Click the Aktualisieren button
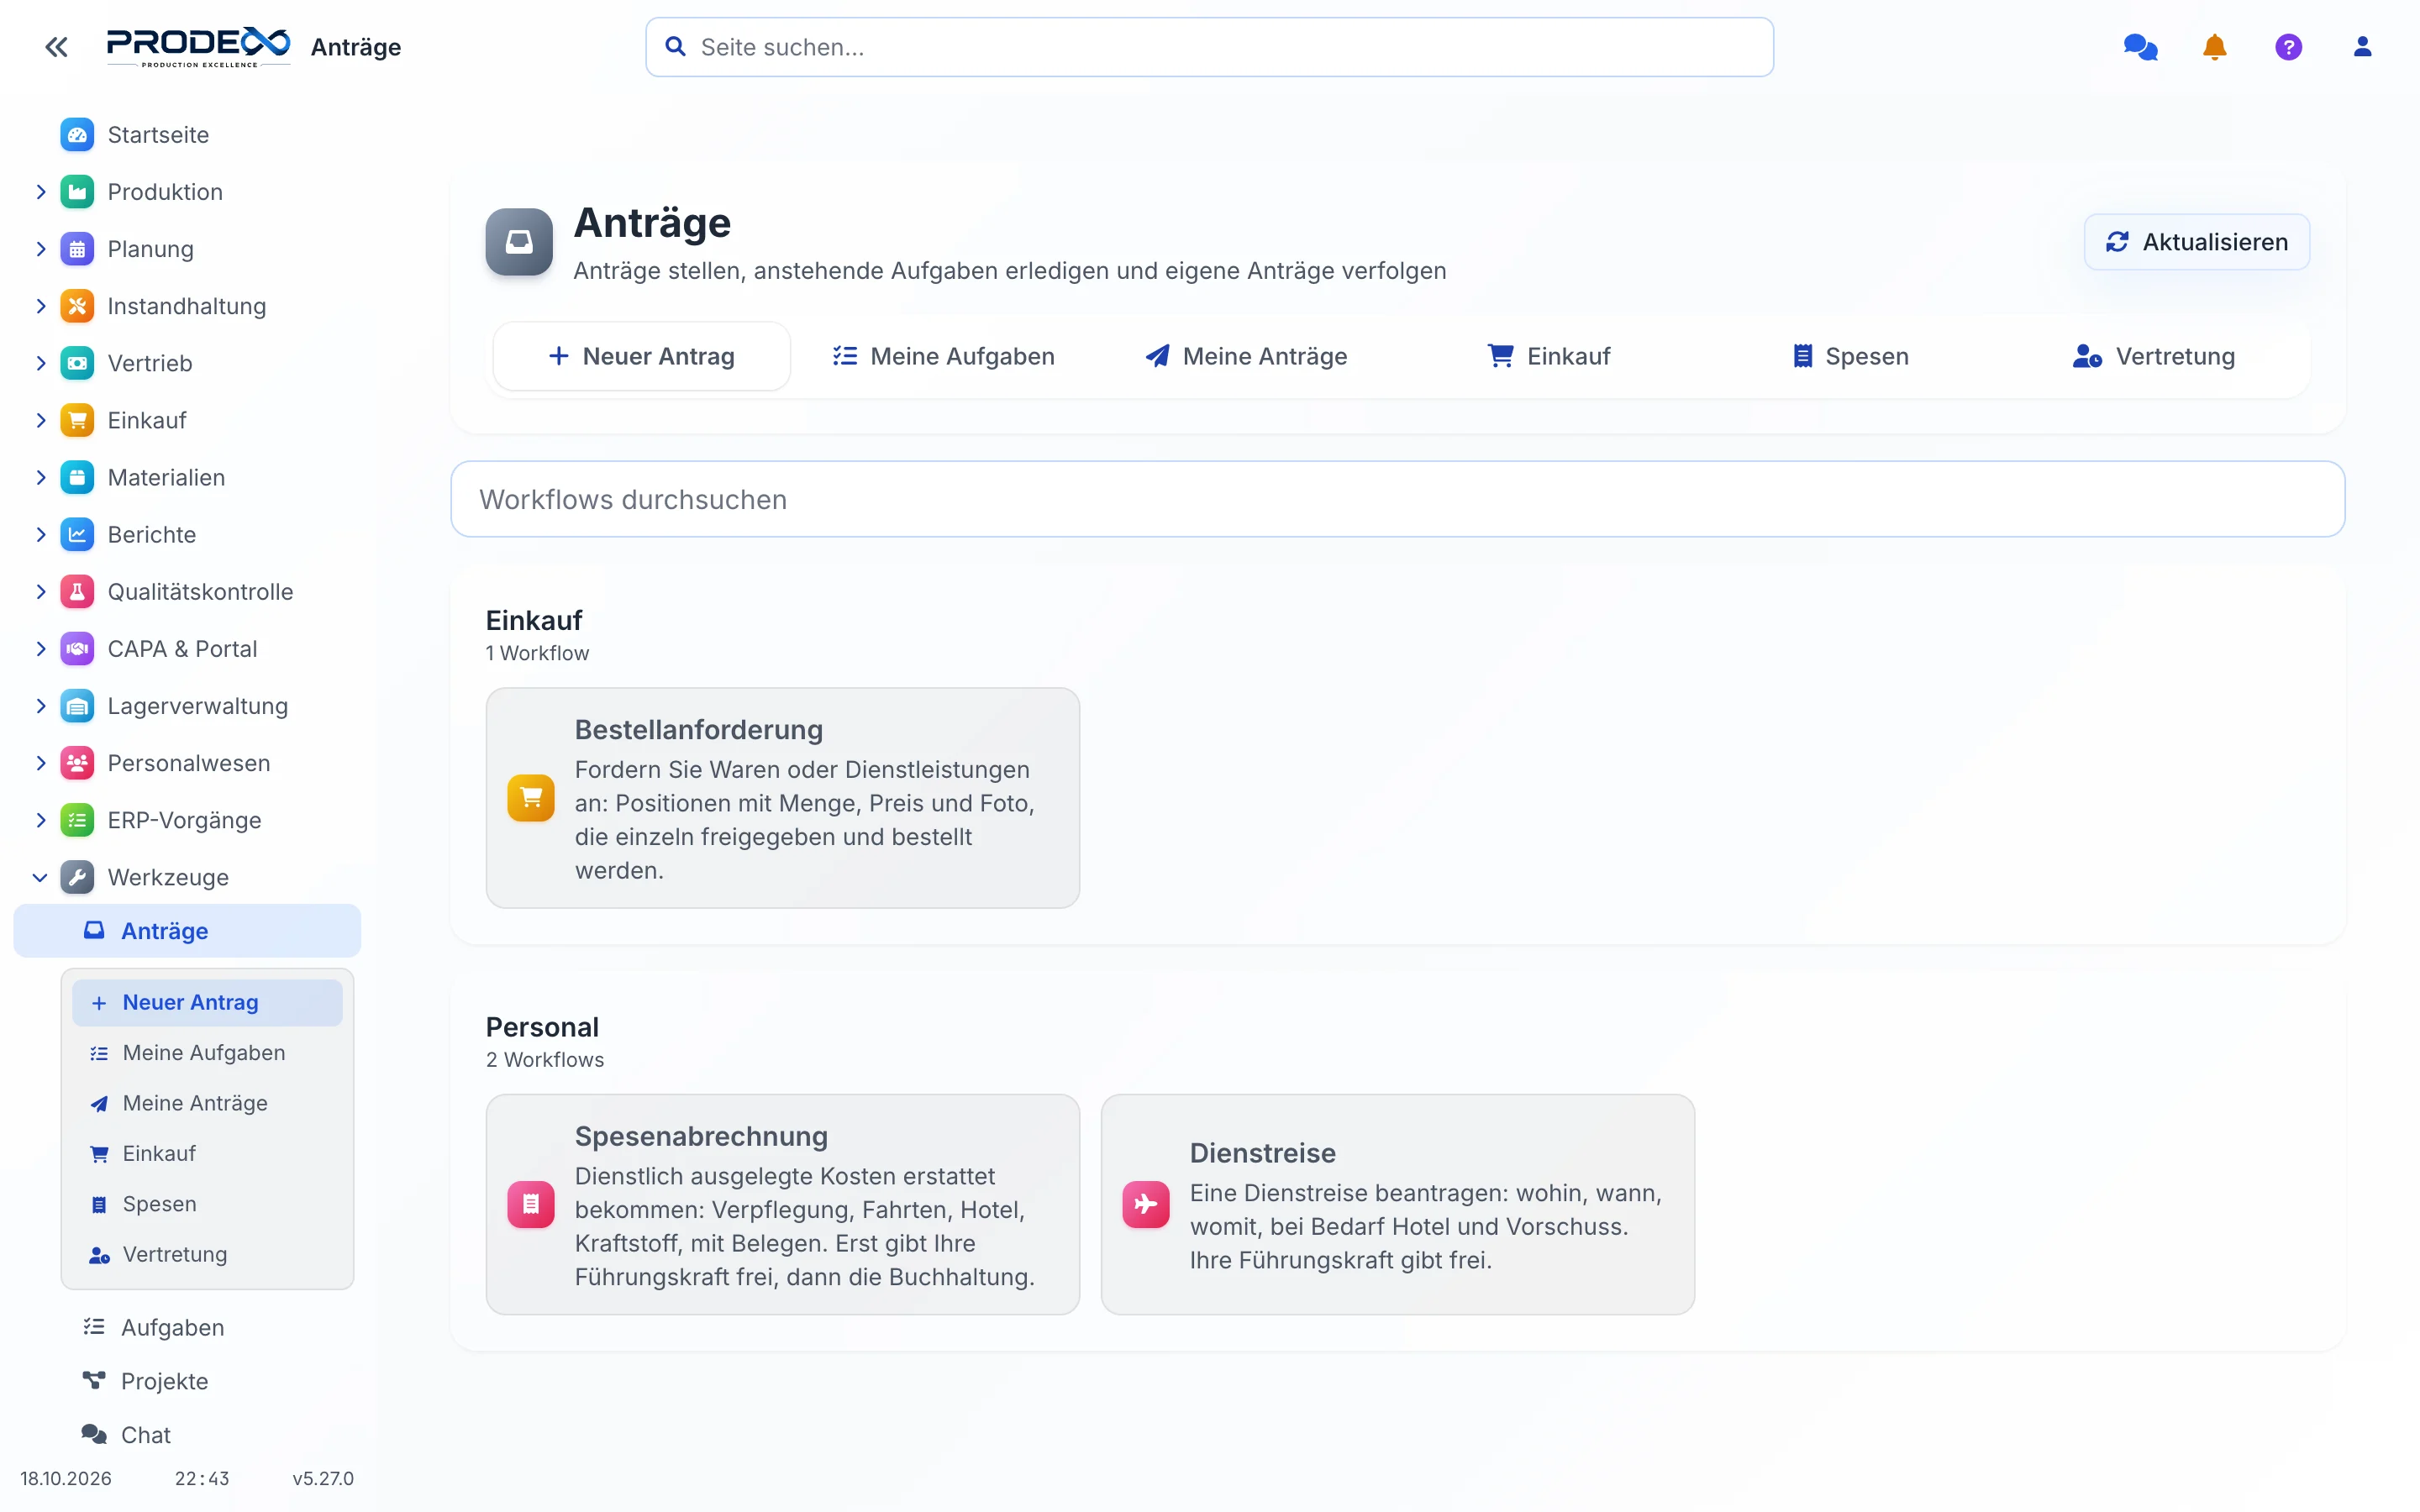Image resolution: width=2420 pixels, height=1512 pixels. tap(2196, 242)
